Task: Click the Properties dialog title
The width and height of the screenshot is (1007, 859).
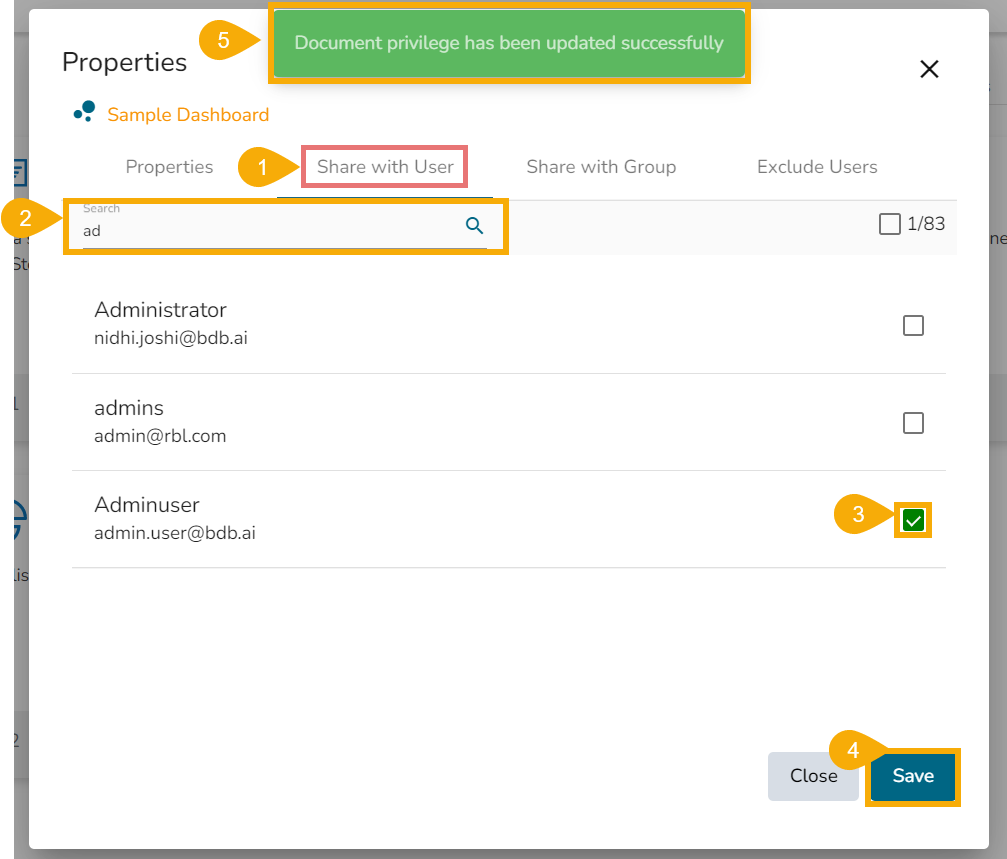Action: point(124,62)
